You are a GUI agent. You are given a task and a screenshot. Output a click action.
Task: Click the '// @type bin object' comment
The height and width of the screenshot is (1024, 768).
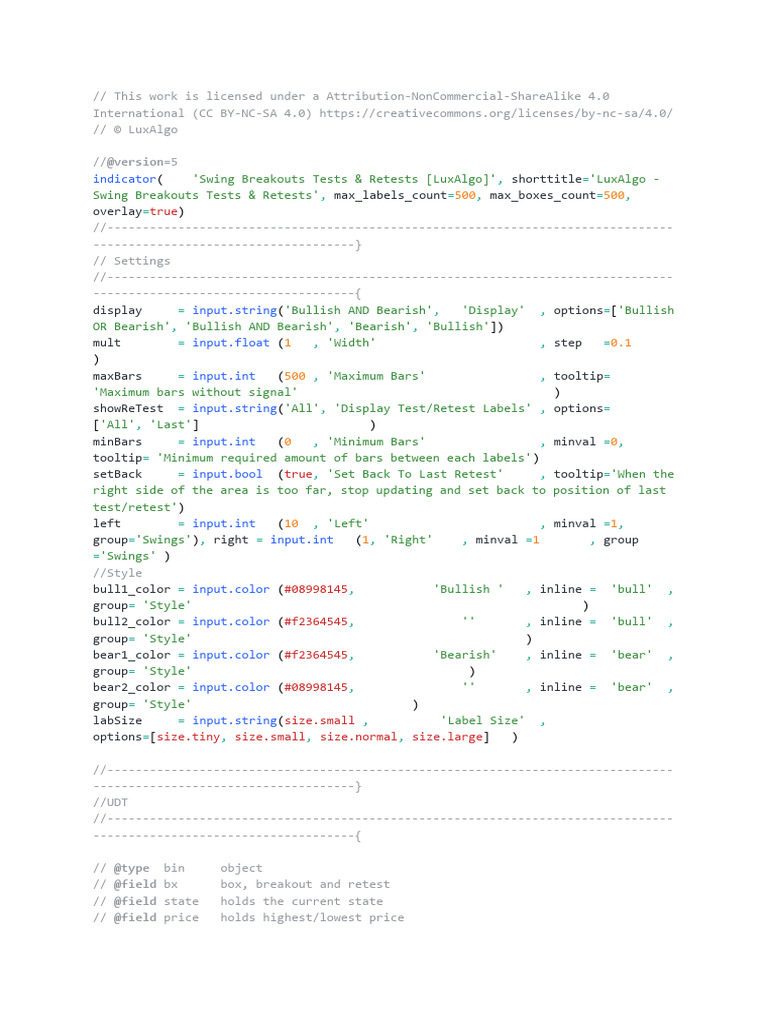pyautogui.click(x=178, y=868)
